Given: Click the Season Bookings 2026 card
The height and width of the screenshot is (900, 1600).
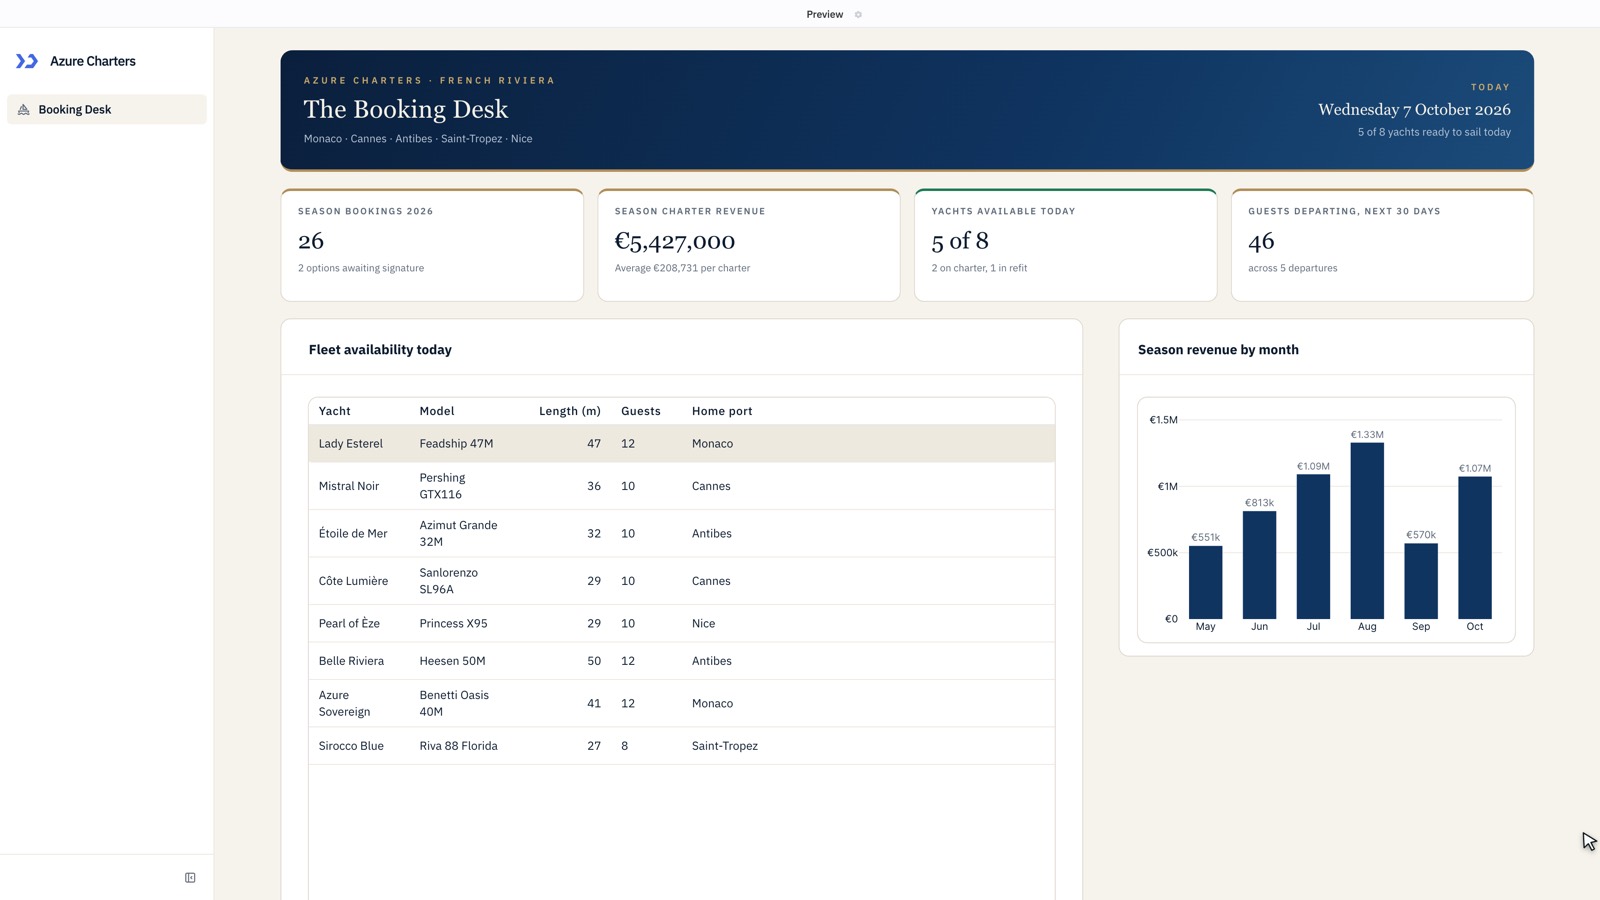Looking at the screenshot, I should [432, 245].
